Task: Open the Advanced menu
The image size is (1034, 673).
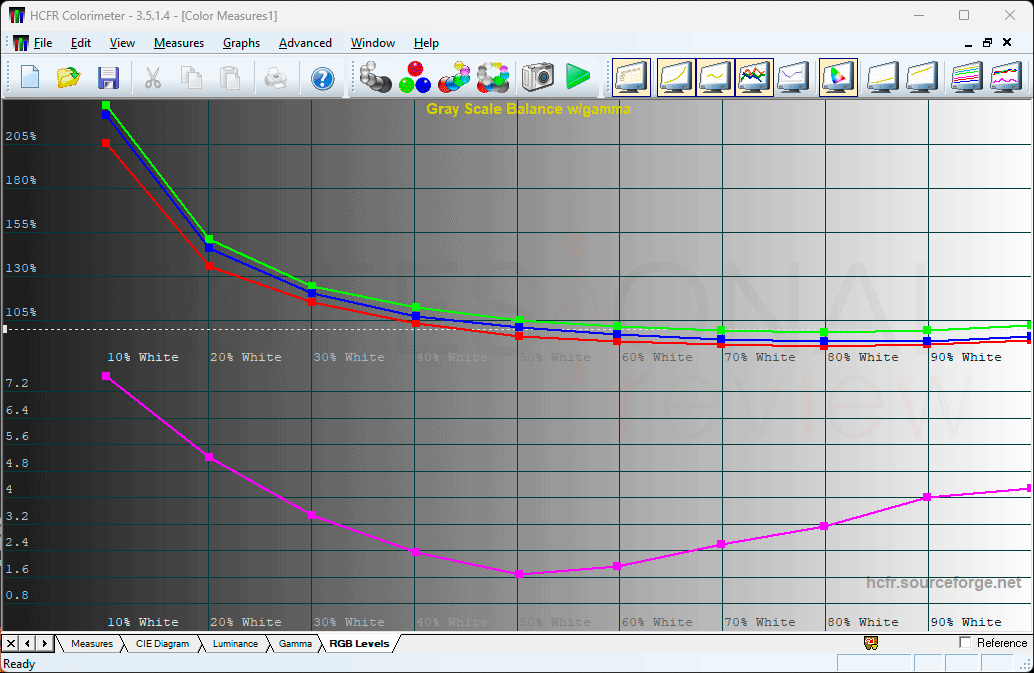Action: click(x=305, y=43)
